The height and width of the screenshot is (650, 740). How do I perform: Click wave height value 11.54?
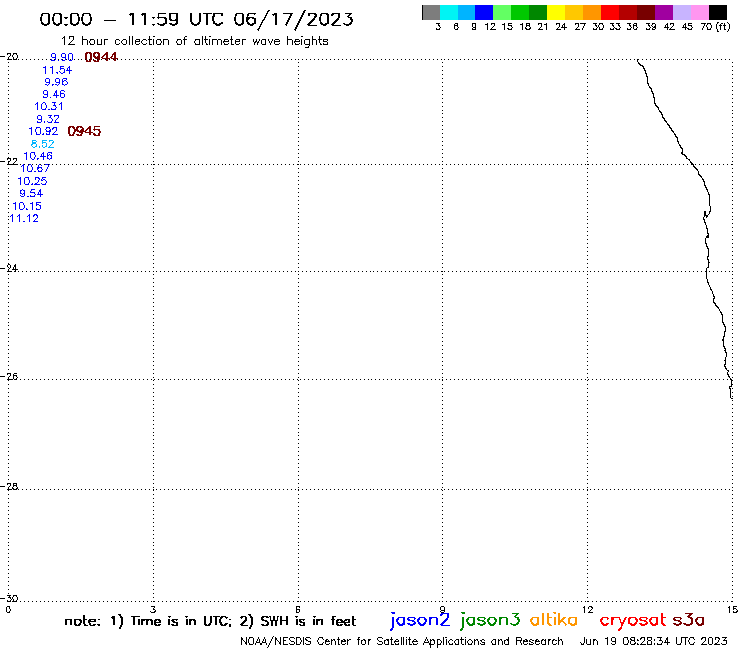click(x=57, y=70)
